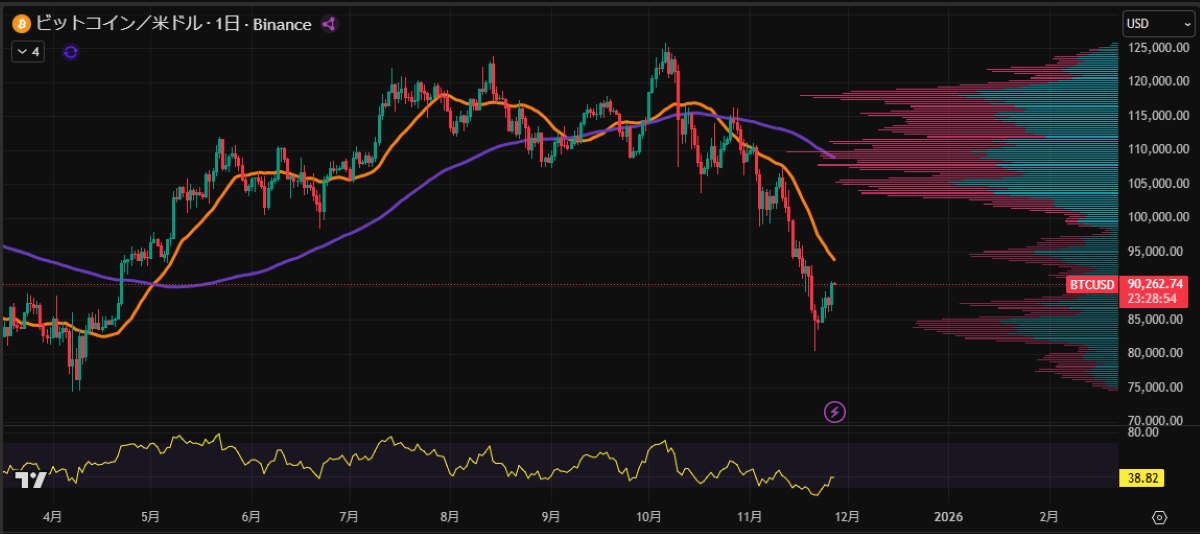
Task: Click the 5月 date on time axis
Action: click(150, 517)
